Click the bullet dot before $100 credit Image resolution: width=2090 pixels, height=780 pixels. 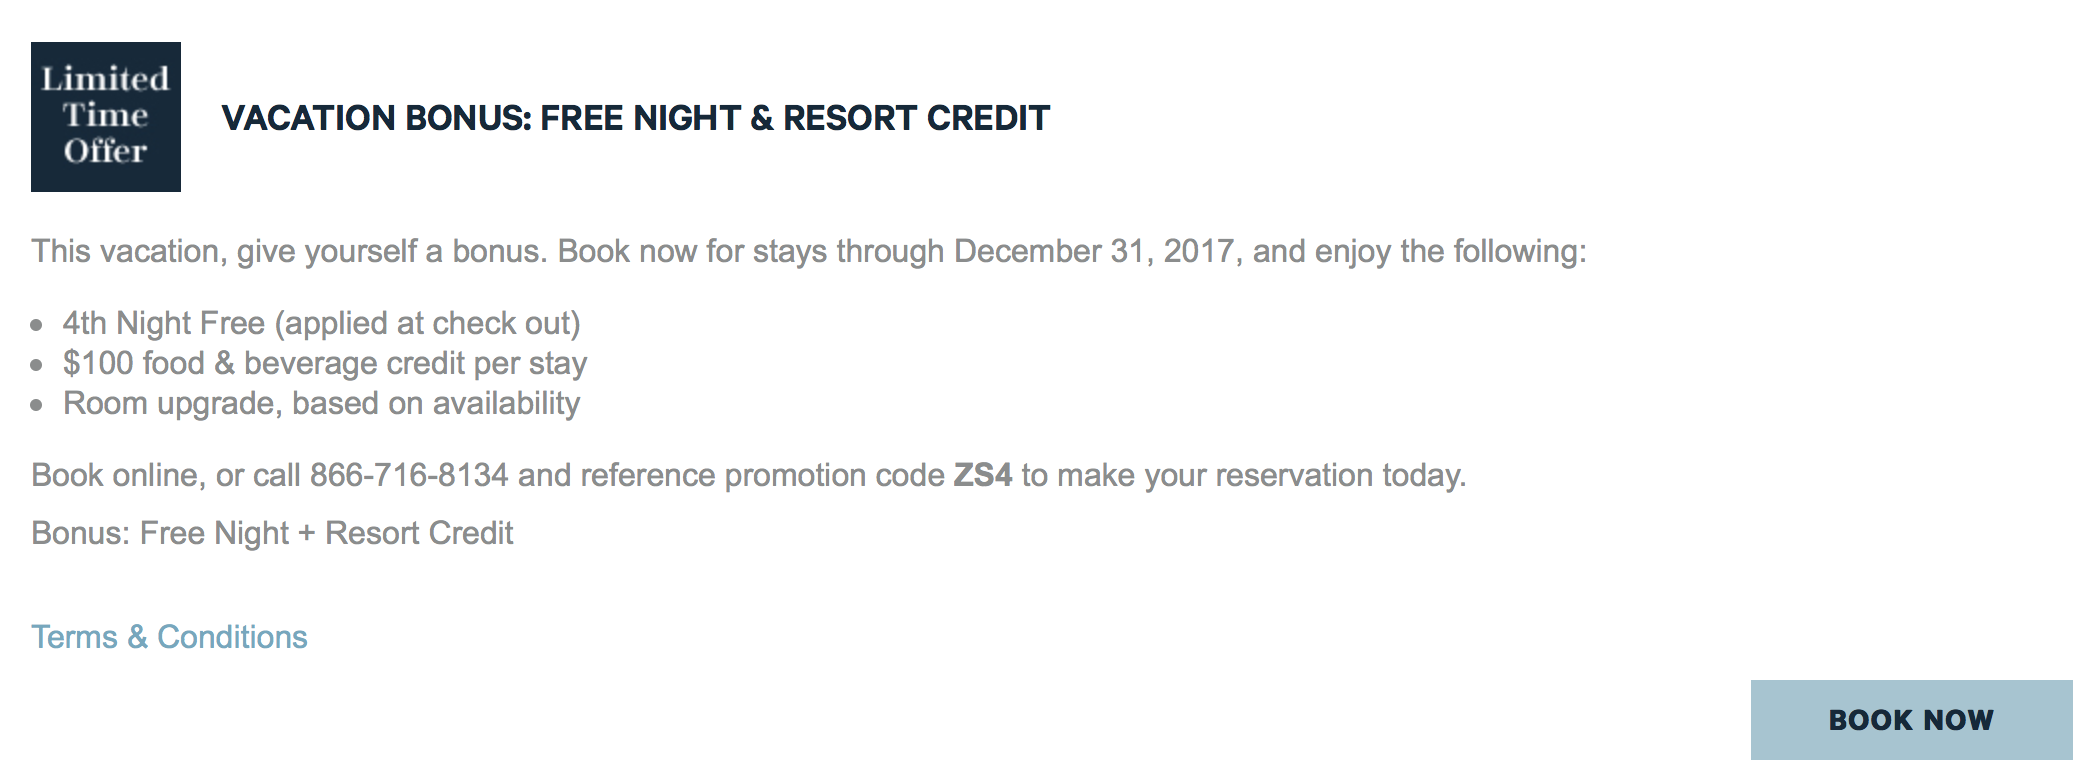(x=37, y=365)
